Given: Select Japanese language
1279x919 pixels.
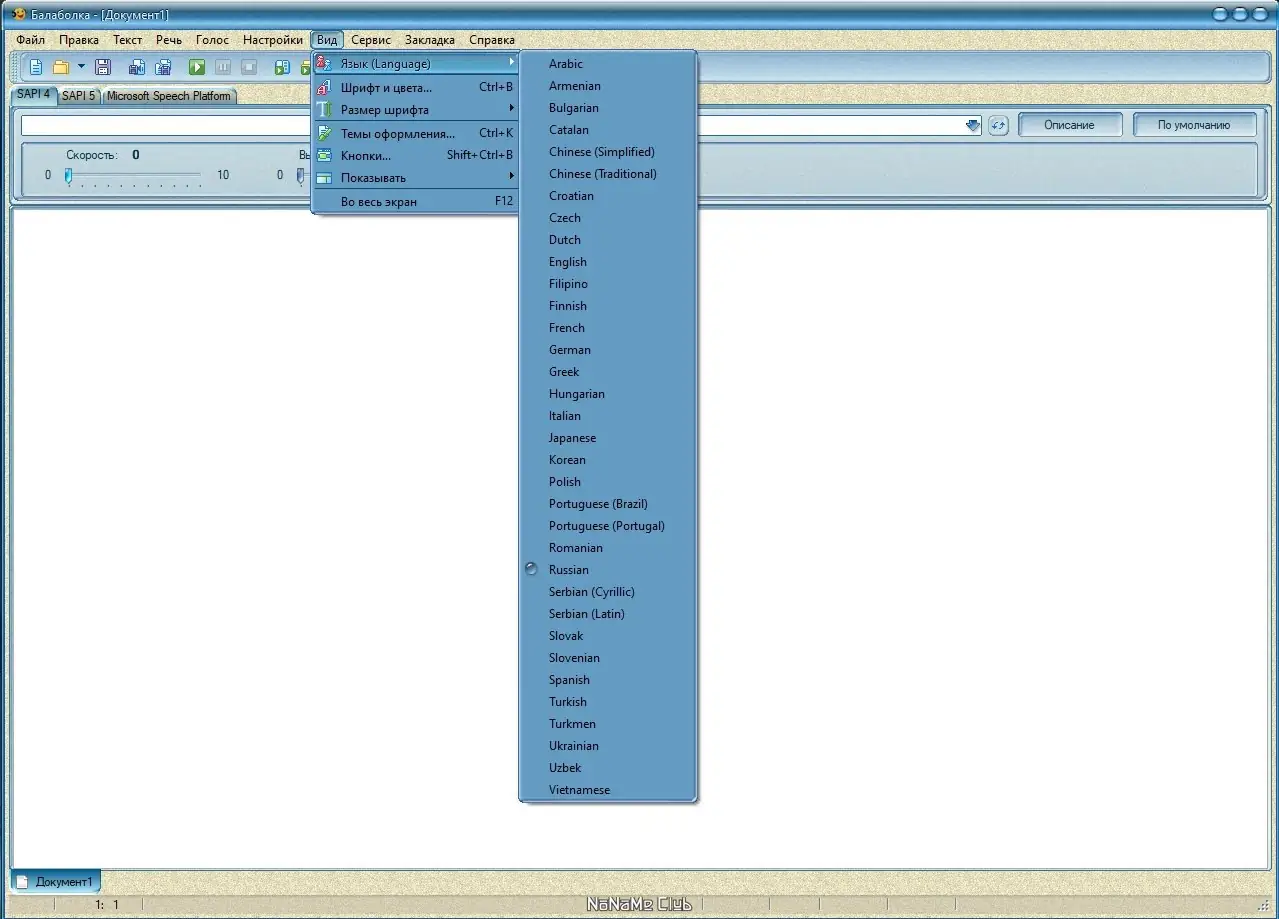Looking at the screenshot, I should (607, 438).
